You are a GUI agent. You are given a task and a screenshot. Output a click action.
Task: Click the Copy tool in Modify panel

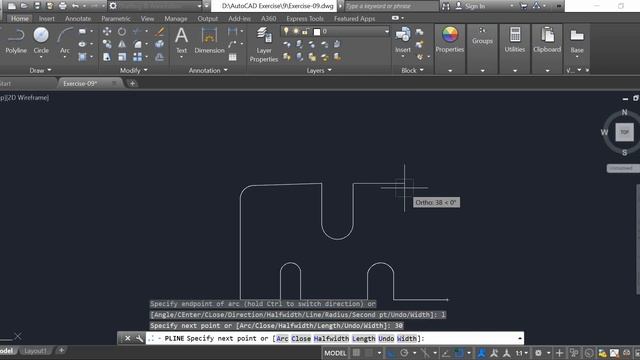[107, 44]
